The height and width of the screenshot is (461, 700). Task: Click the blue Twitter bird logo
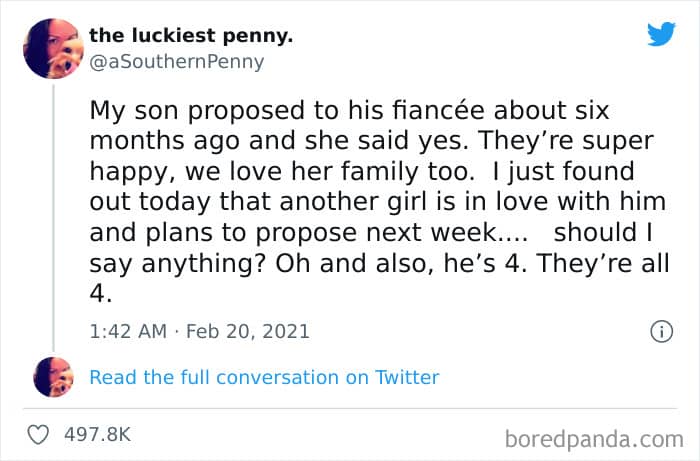coord(661,34)
